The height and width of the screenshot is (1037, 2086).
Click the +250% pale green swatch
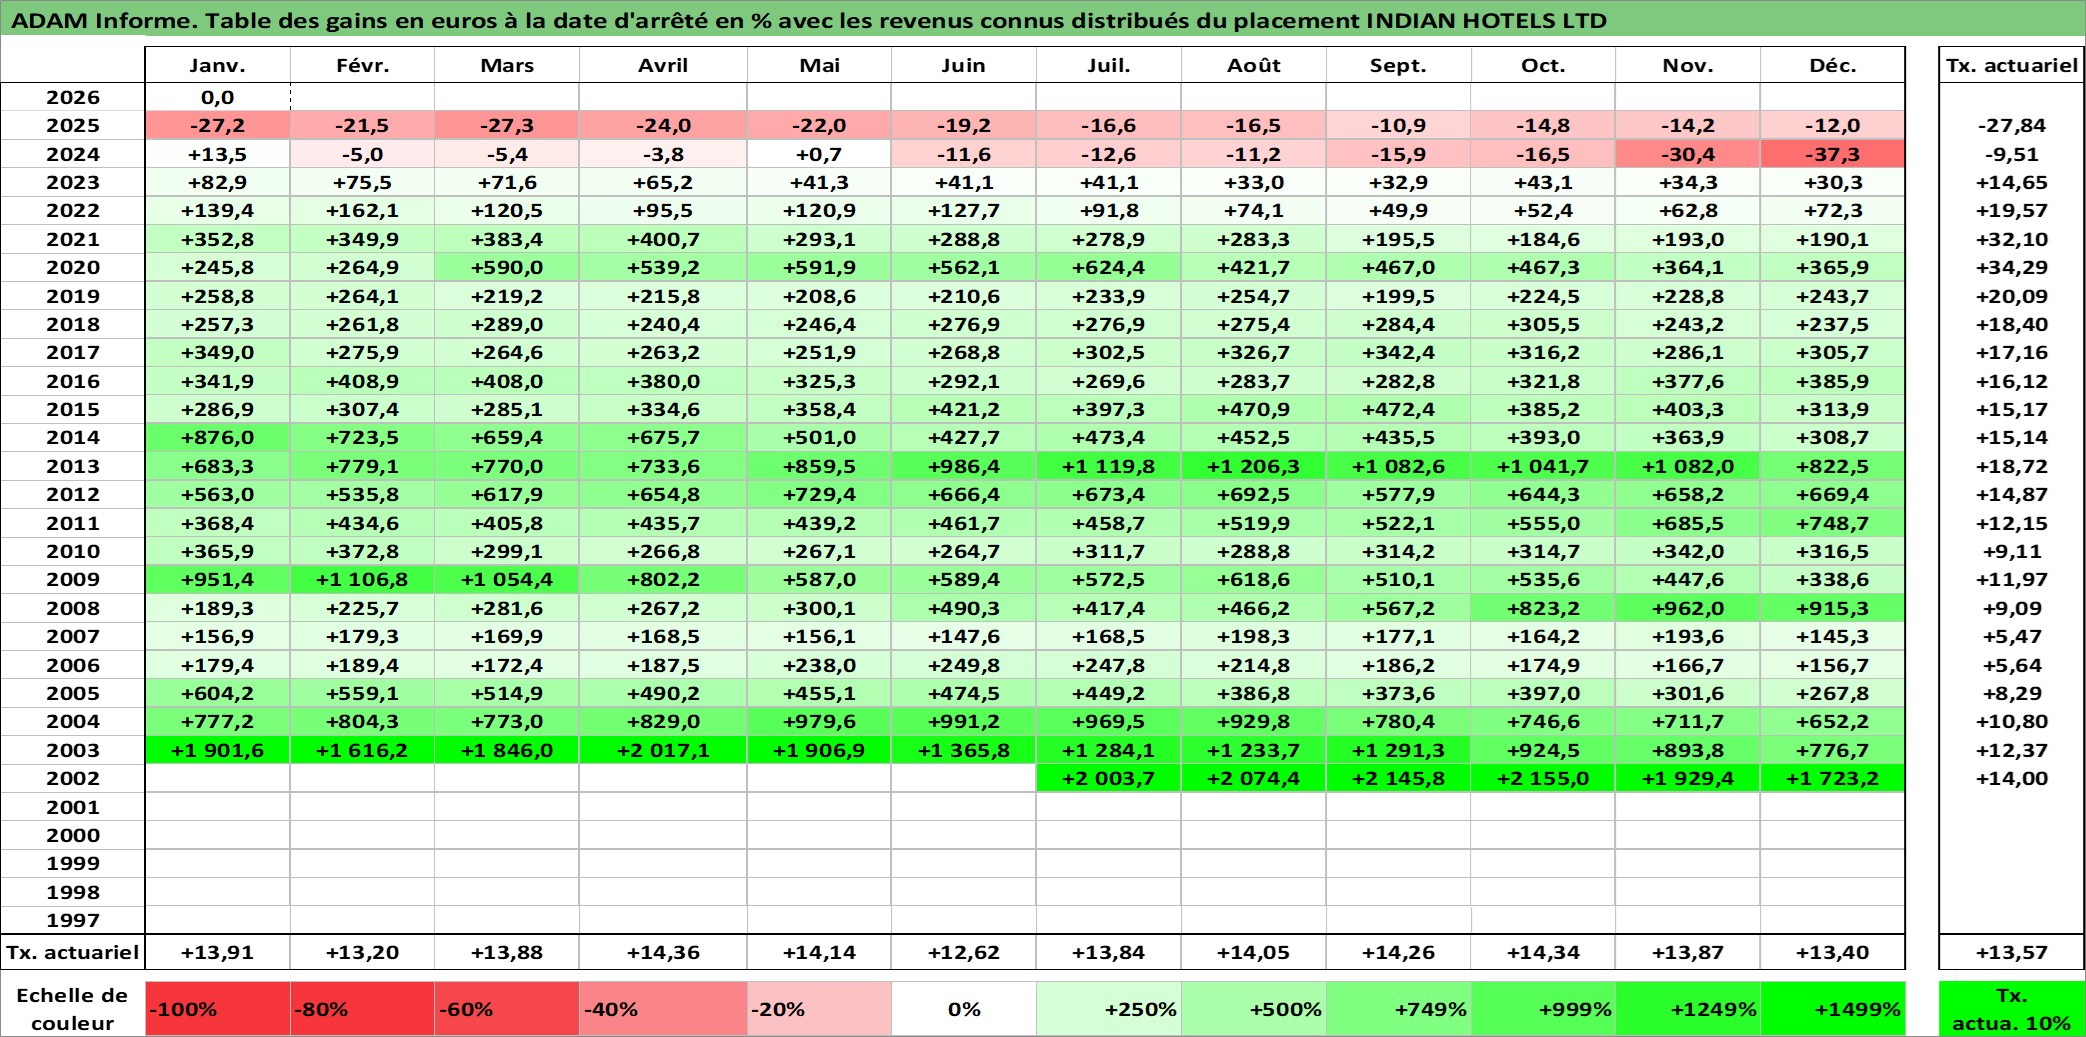click(x=1108, y=1009)
